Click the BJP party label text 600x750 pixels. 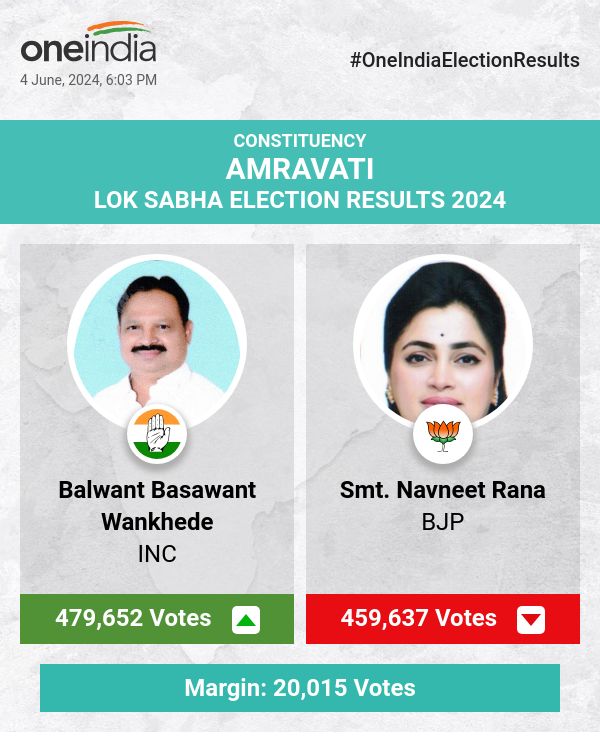(x=443, y=522)
